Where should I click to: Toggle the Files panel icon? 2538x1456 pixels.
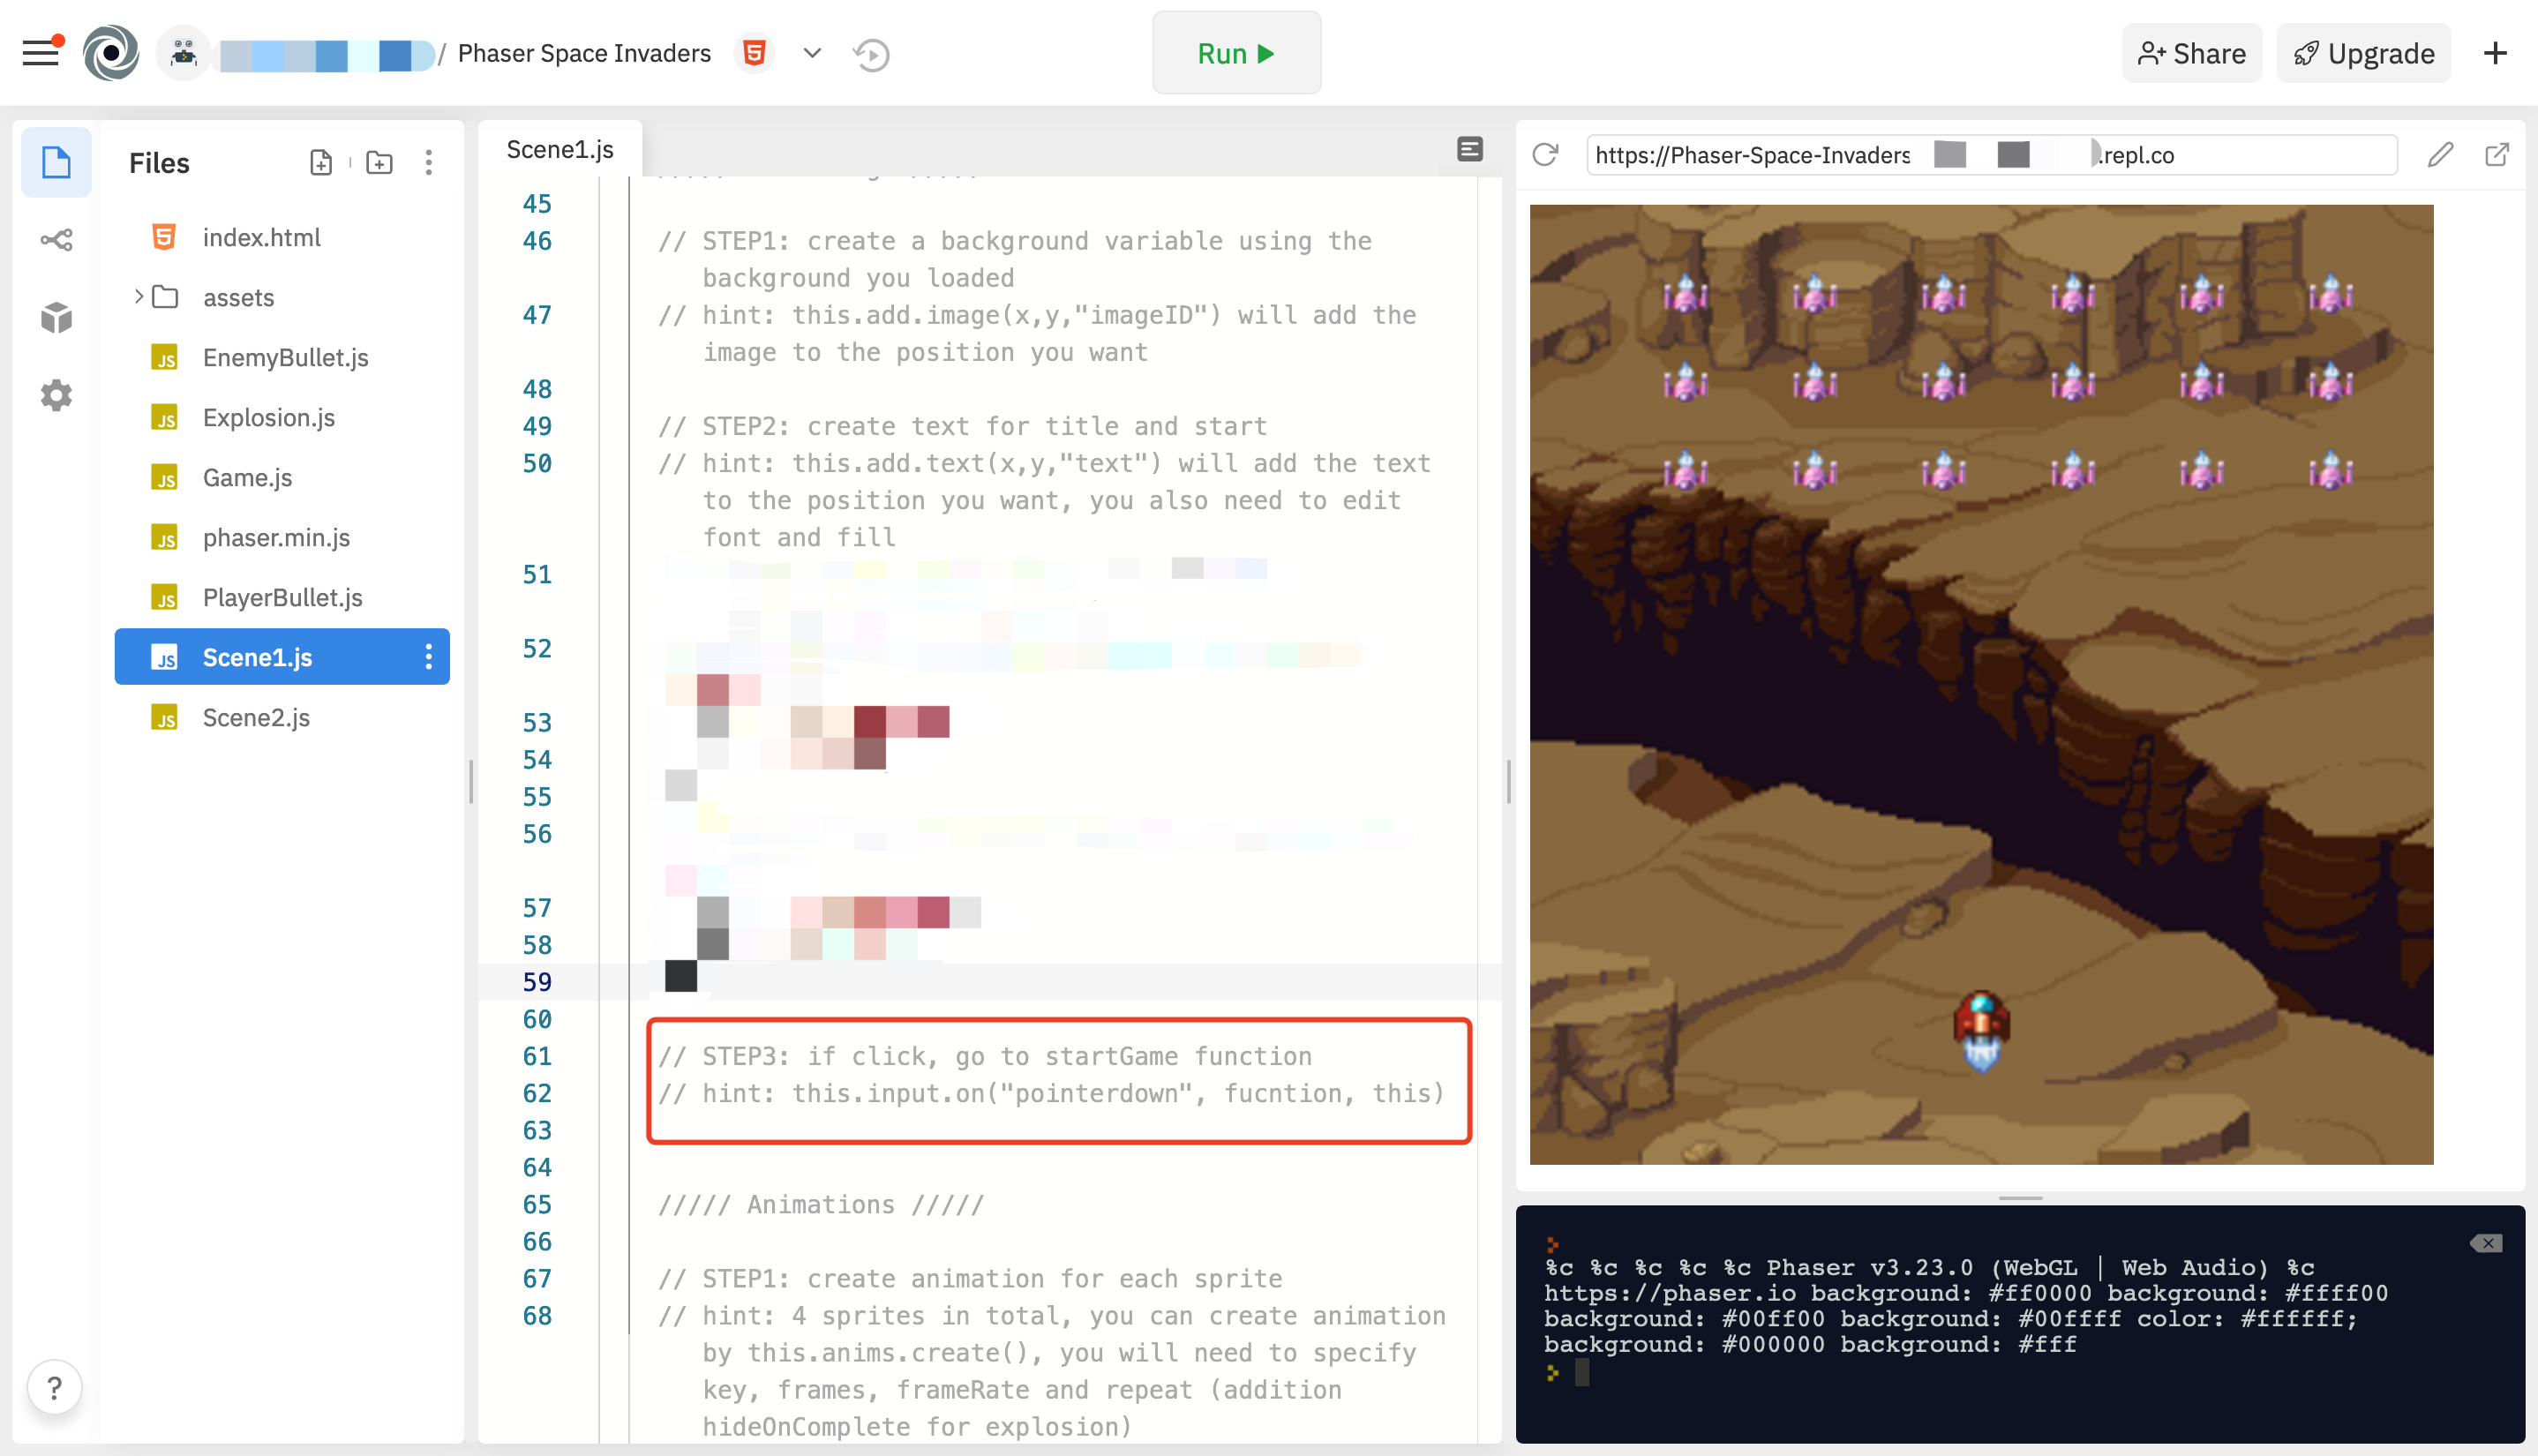(56, 163)
